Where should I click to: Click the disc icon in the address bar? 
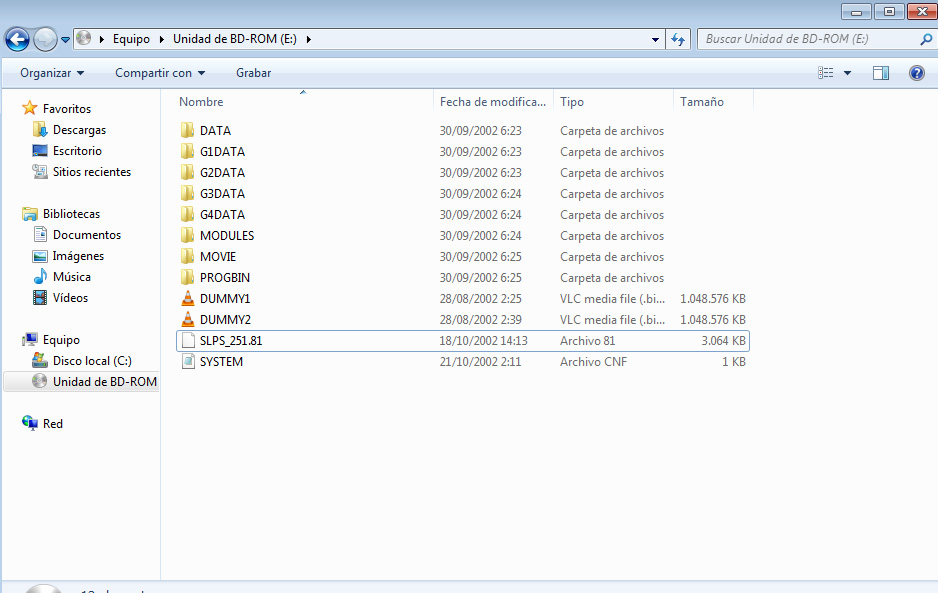(84, 38)
